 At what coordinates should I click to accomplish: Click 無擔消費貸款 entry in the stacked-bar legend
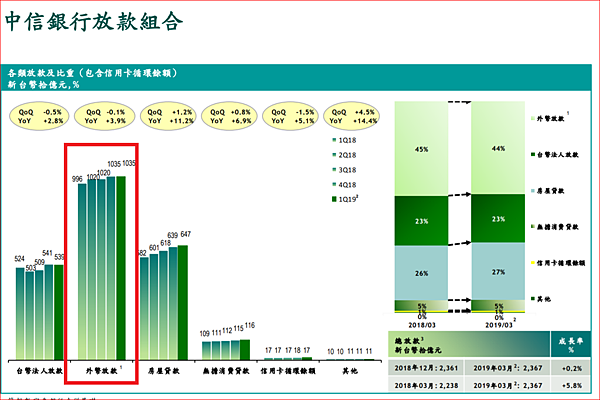pyautogui.click(x=554, y=227)
